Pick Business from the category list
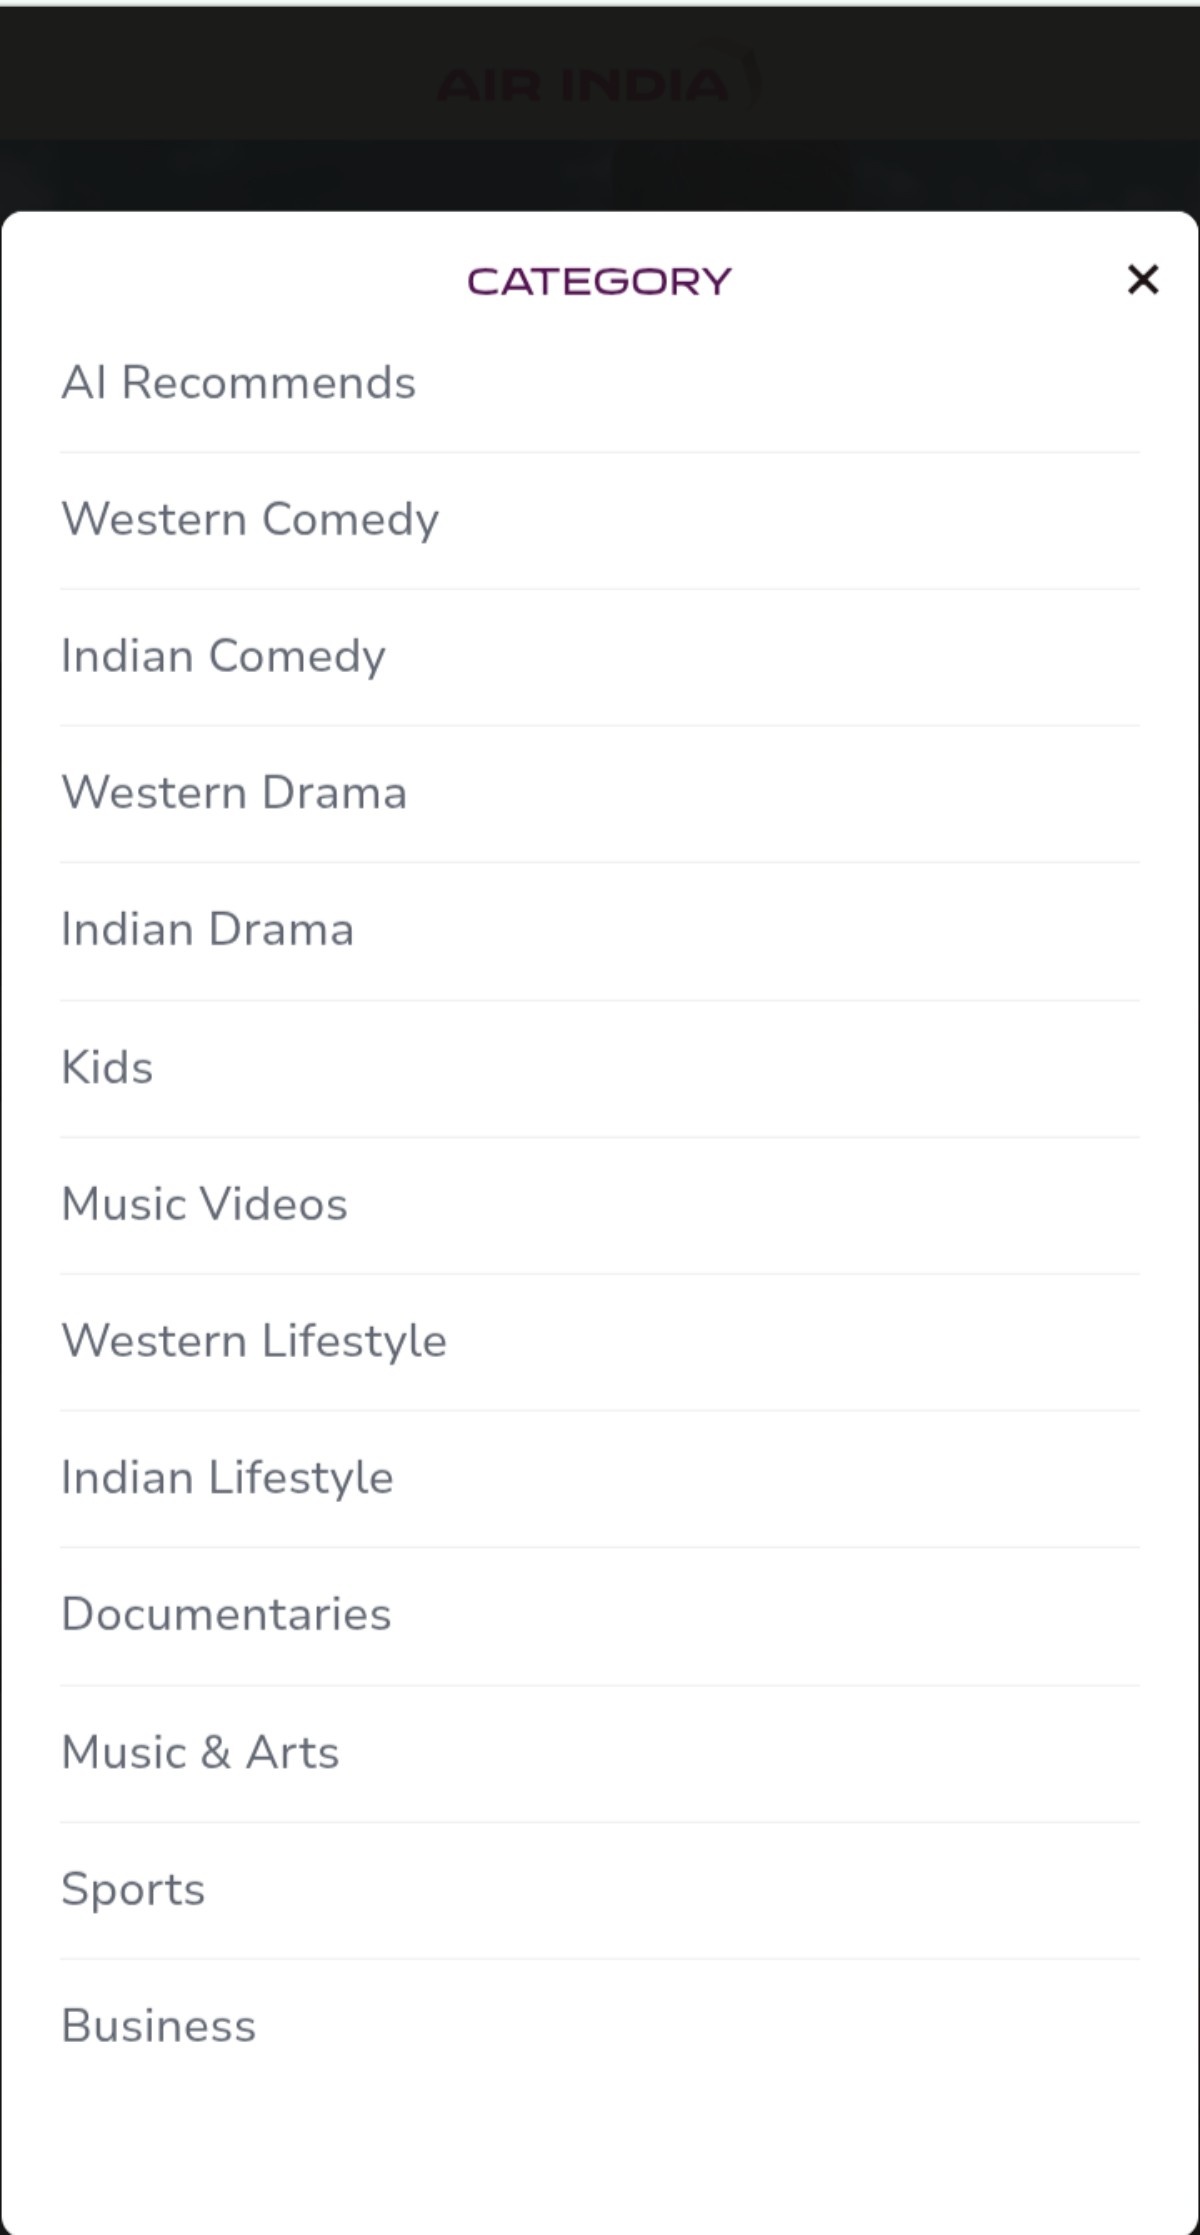This screenshot has height=2235, width=1200. (x=158, y=2026)
